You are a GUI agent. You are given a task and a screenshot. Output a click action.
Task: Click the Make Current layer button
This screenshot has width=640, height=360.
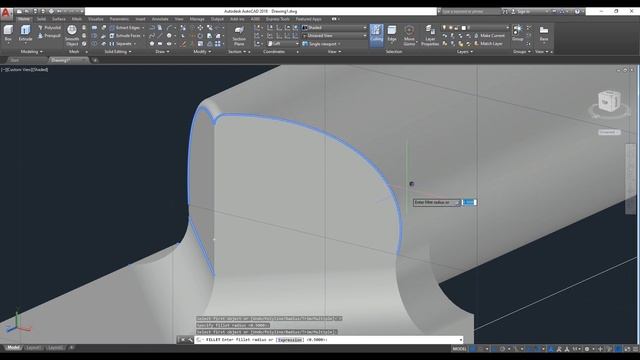489,36
